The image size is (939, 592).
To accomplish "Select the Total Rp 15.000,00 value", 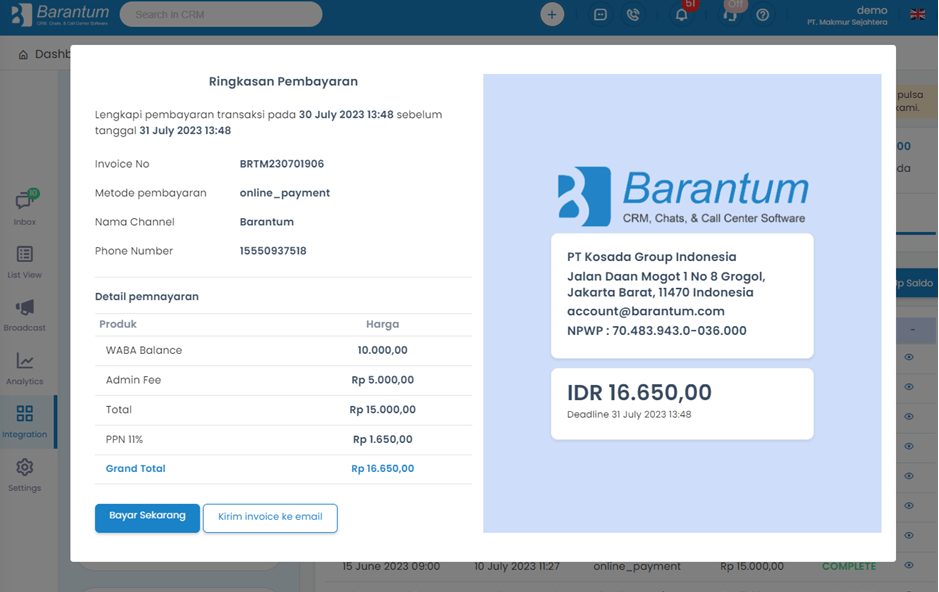I will coord(383,410).
